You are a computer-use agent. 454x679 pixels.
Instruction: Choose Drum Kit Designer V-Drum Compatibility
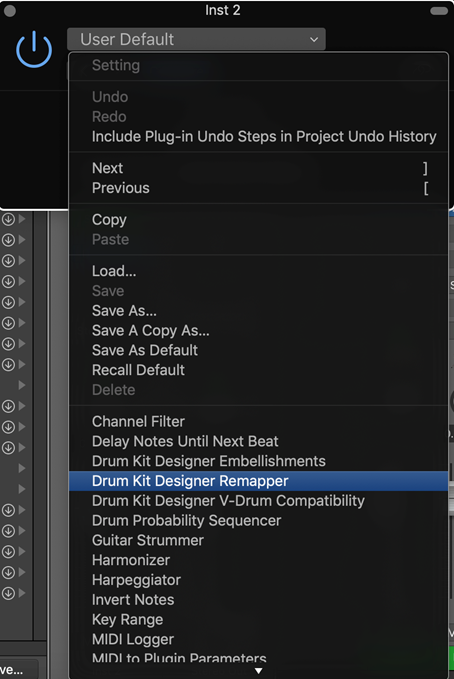(259, 501)
